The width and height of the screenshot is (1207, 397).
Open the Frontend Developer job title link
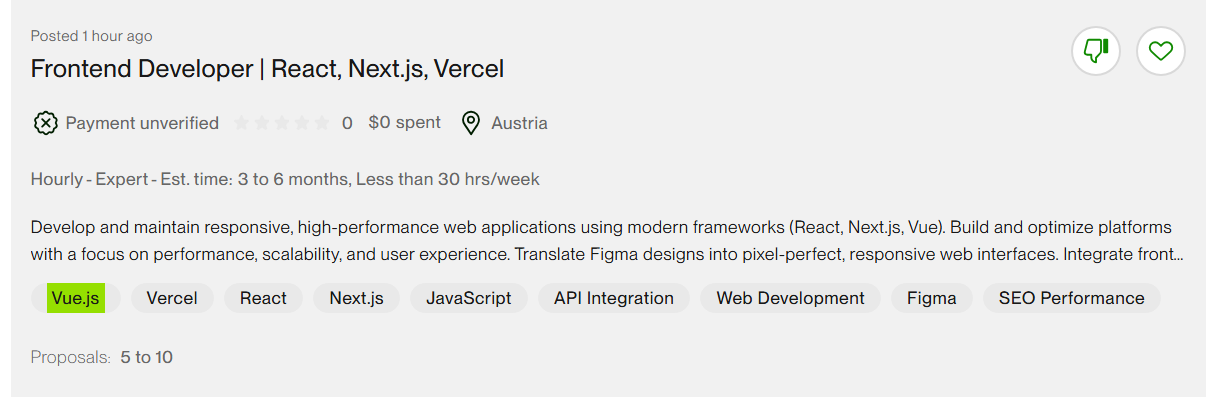[267, 69]
